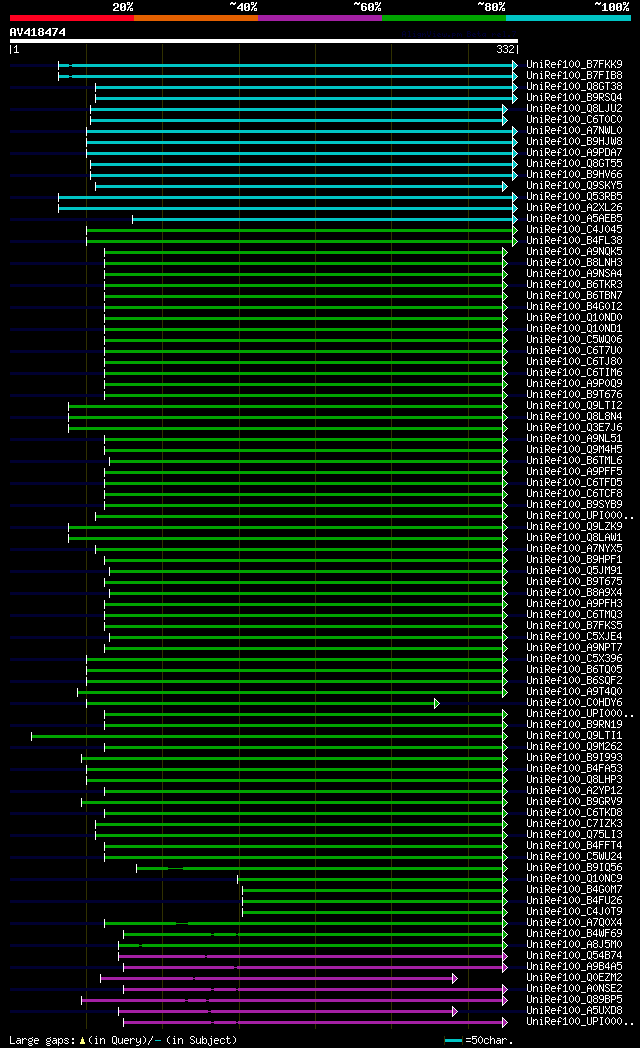
Task: Select the UniRef100_A9PDA7 label
Action: pos(574,153)
